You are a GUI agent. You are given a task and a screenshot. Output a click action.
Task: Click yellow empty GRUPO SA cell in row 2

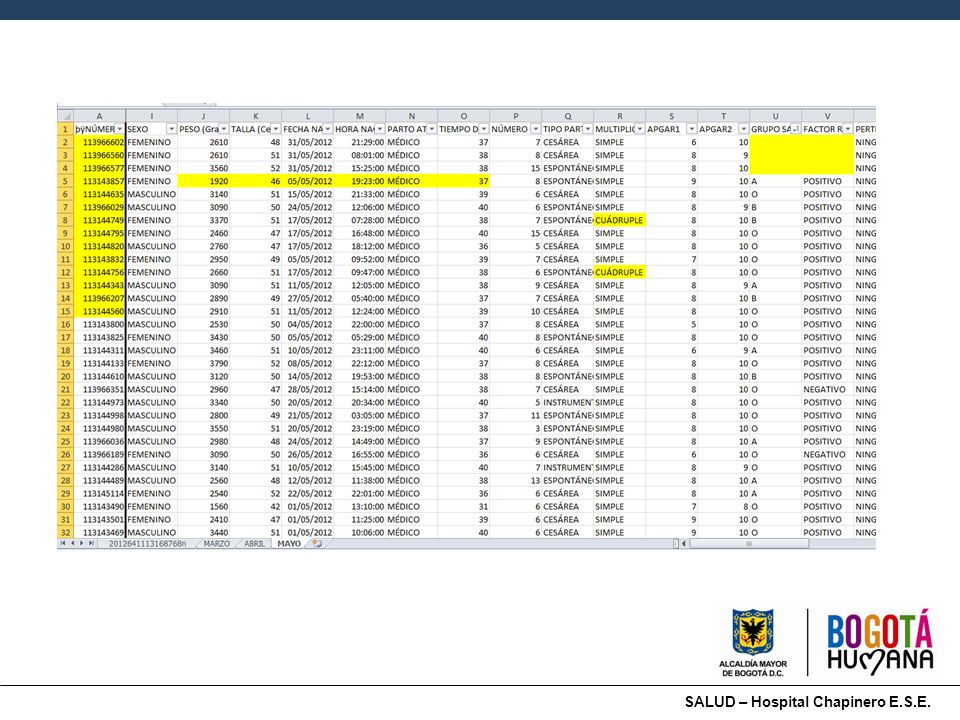776,142
